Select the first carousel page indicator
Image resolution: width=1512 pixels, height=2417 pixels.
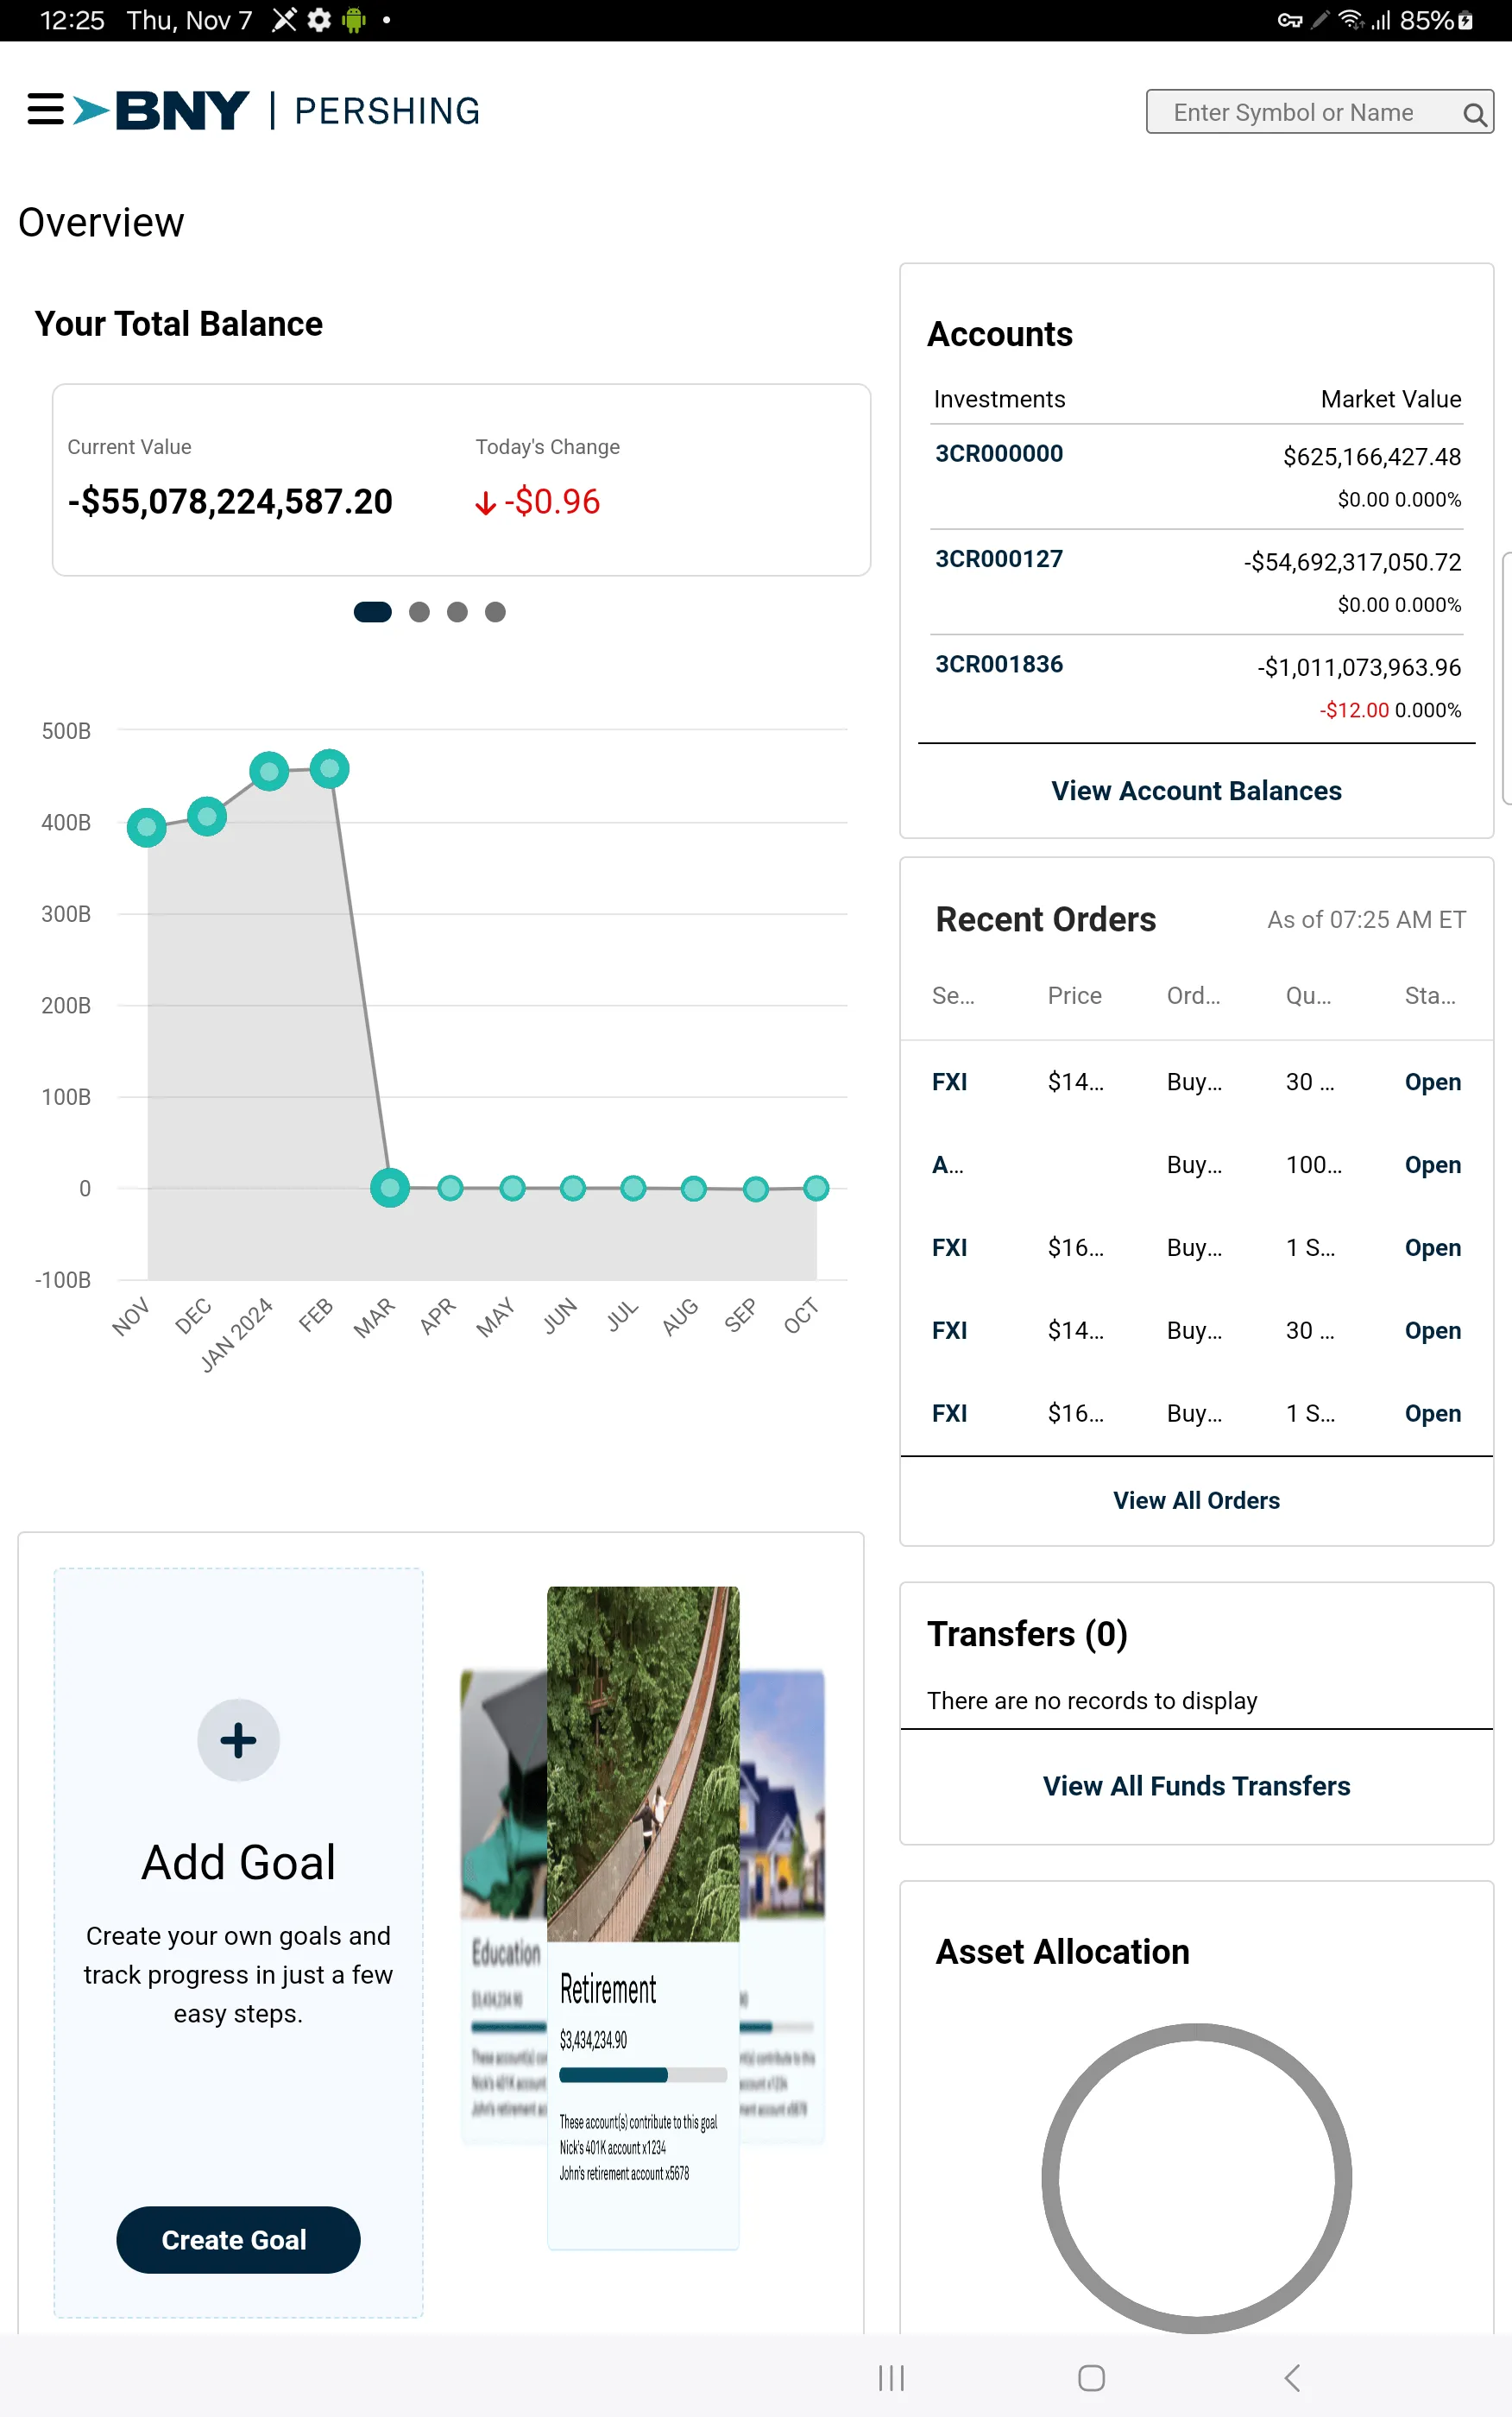372,612
